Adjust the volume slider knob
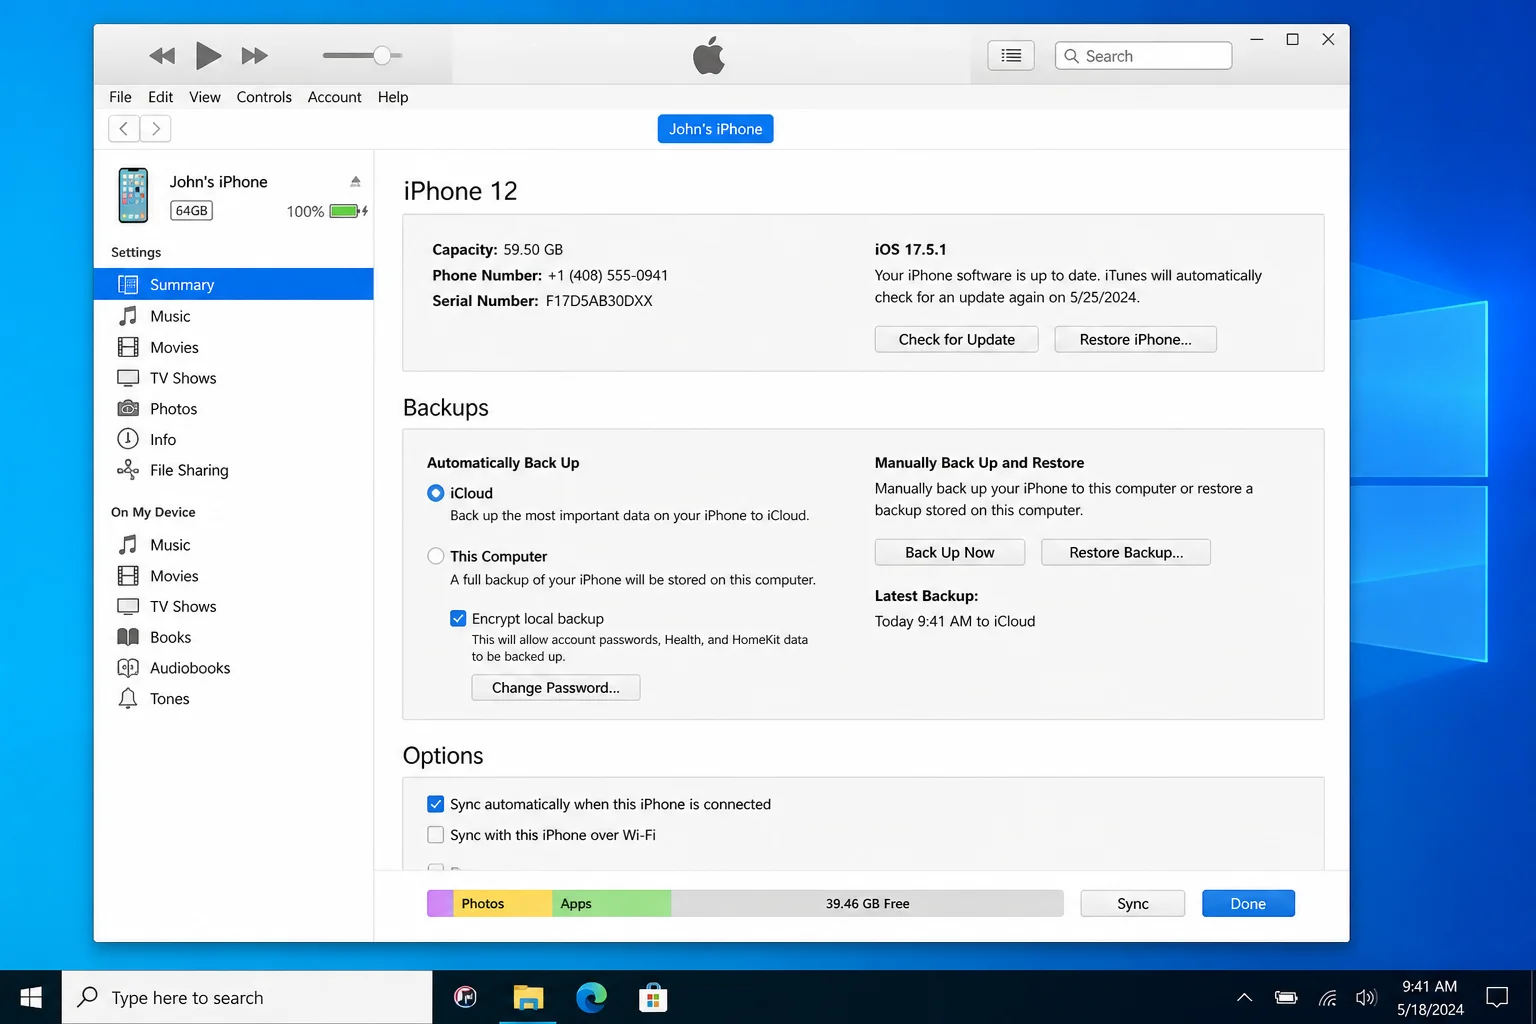The image size is (1536, 1024). pyautogui.click(x=382, y=56)
